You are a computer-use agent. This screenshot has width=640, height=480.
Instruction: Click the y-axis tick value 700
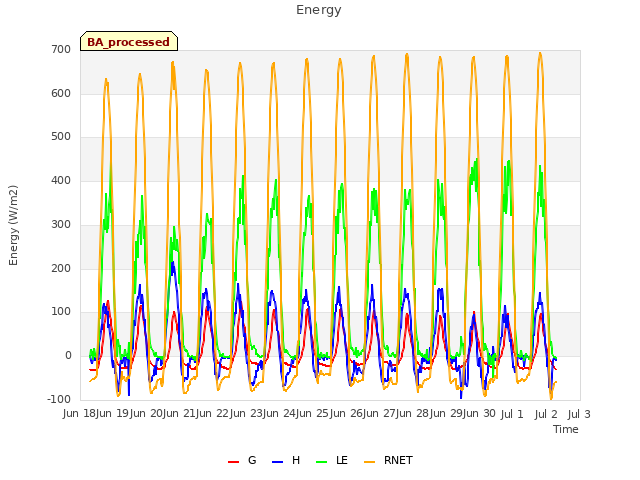61,50
